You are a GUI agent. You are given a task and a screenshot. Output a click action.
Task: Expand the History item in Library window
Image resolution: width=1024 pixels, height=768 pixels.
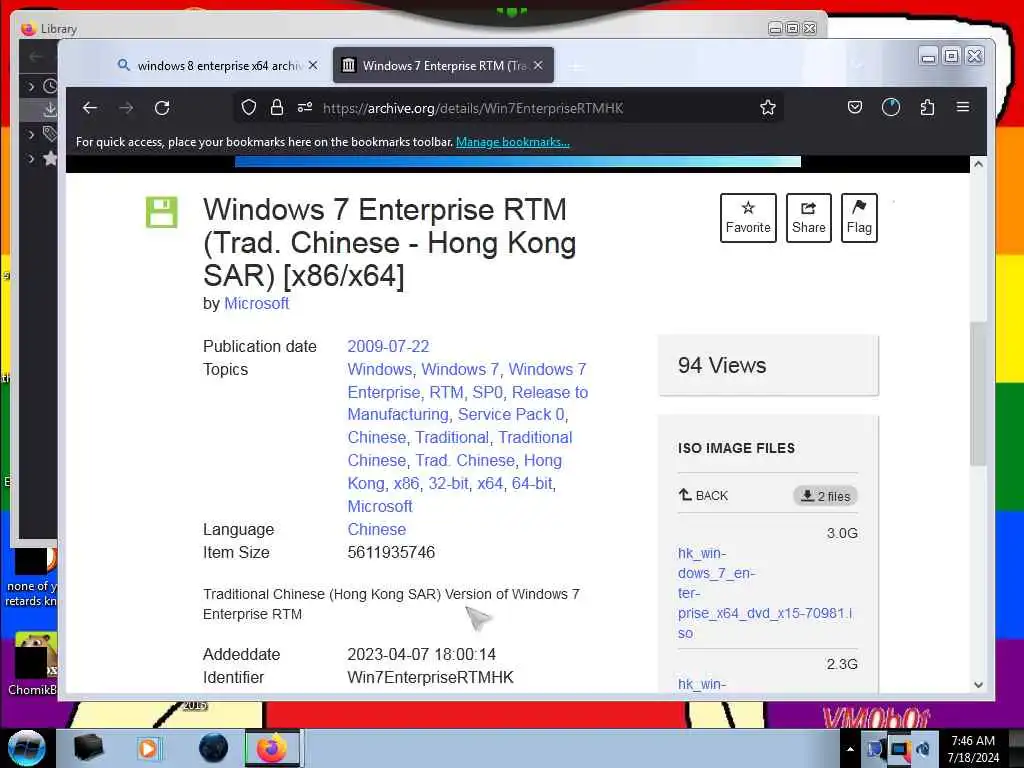tap(31, 86)
